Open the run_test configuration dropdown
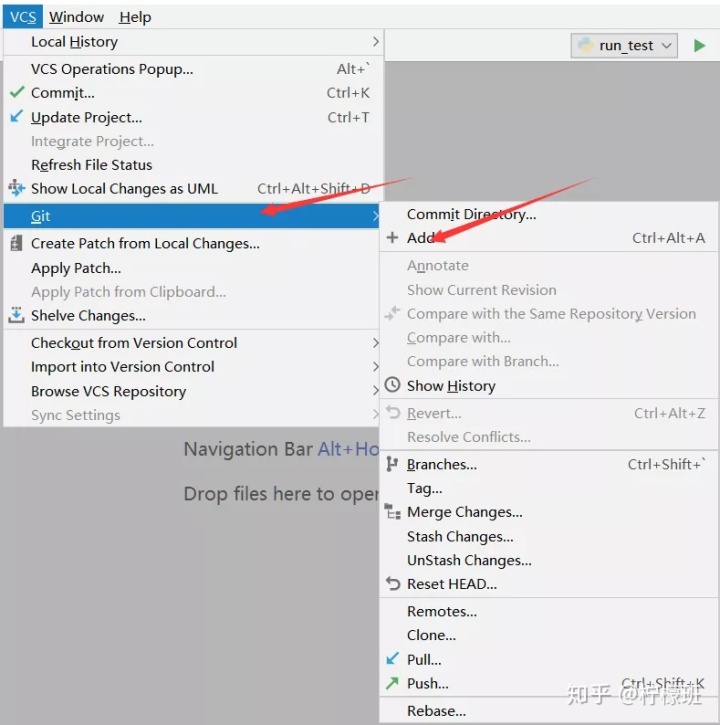This screenshot has height=725, width=720. pyautogui.click(x=624, y=45)
